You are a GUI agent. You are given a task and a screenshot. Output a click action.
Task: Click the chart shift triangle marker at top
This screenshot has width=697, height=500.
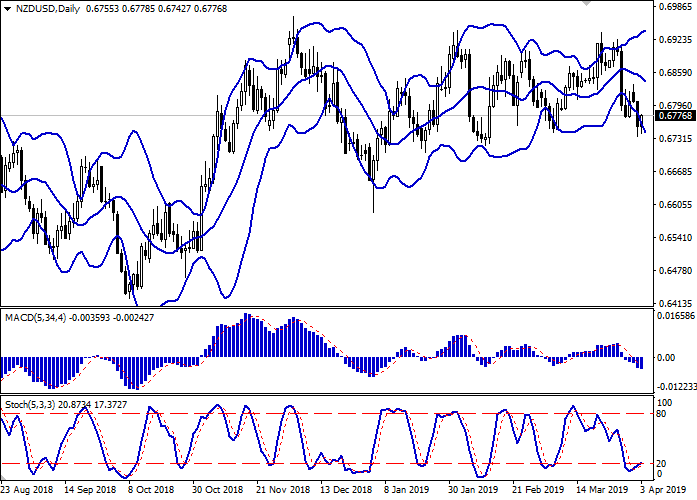(x=586, y=3)
